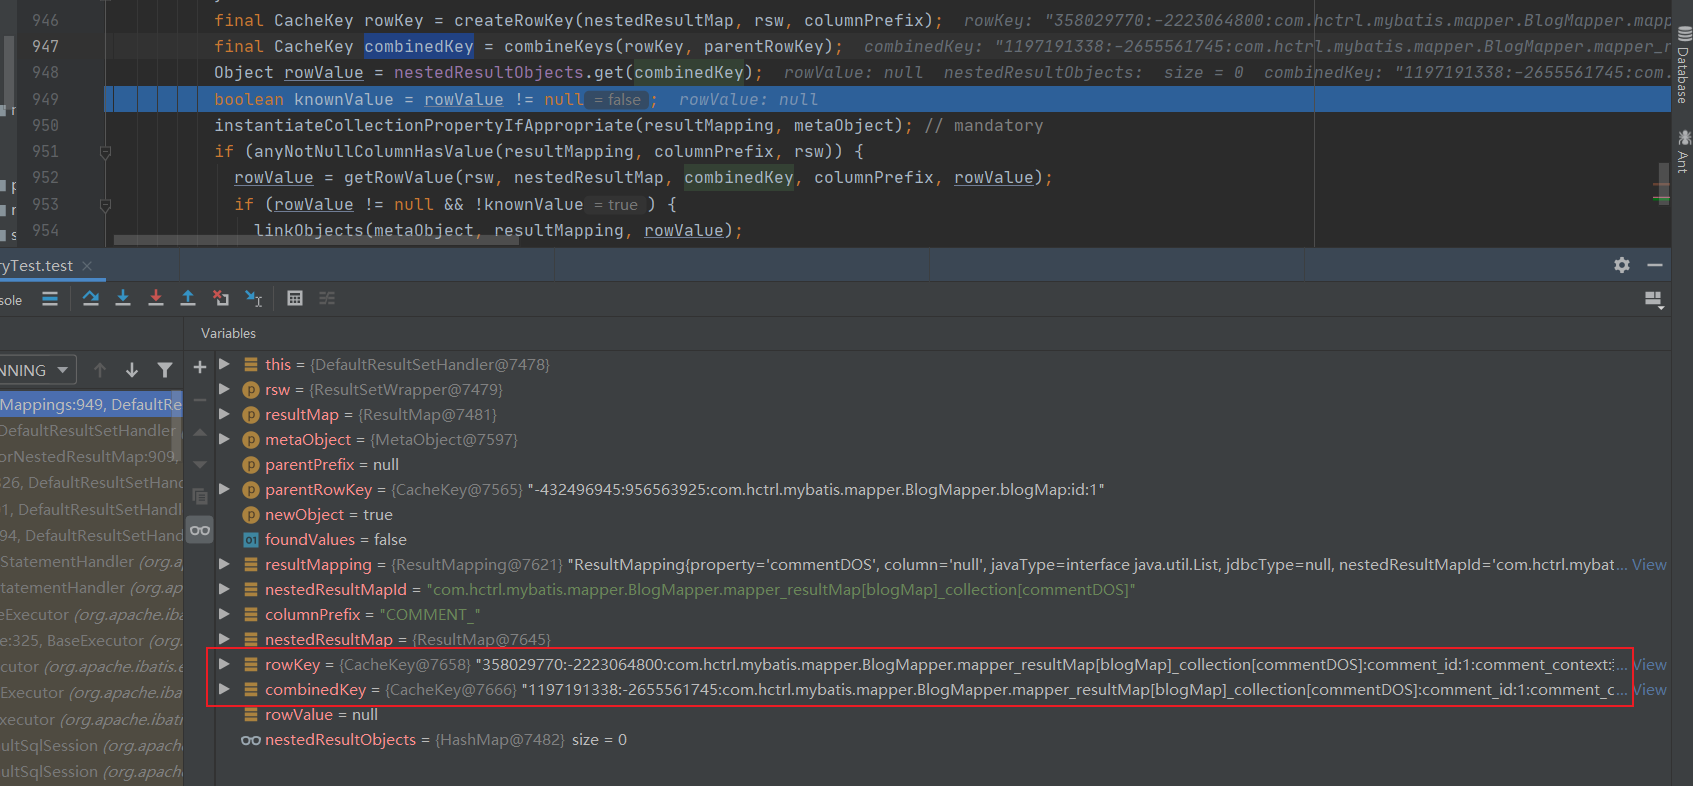Select the first StatementHandler (org.a… stack frame

click(x=91, y=562)
